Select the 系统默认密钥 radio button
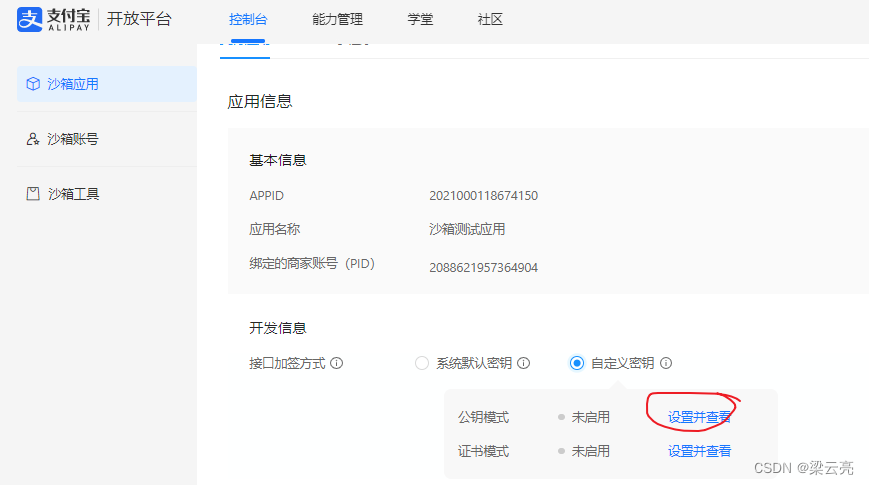 click(x=422, y=363)
